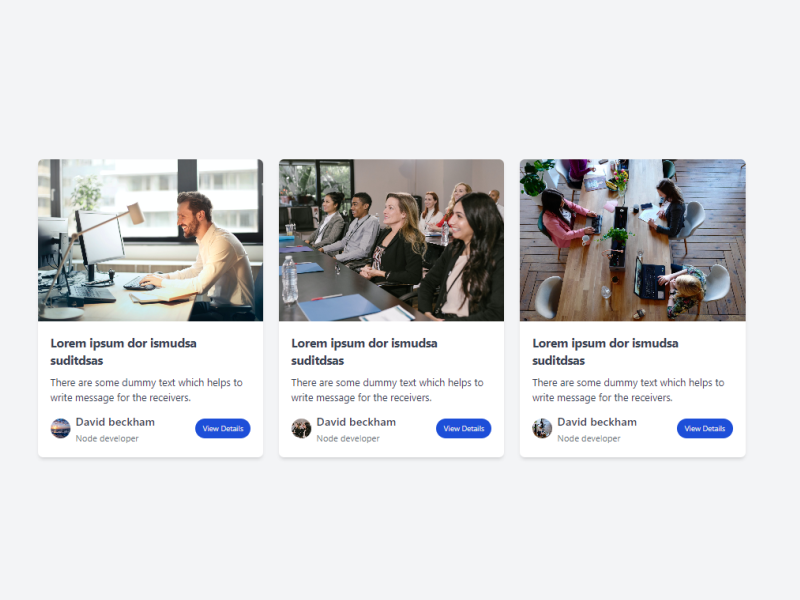The width and height of the screenshot is (800, 600).
Task: Open the meeting room audience photo
Action: (391, 240)
